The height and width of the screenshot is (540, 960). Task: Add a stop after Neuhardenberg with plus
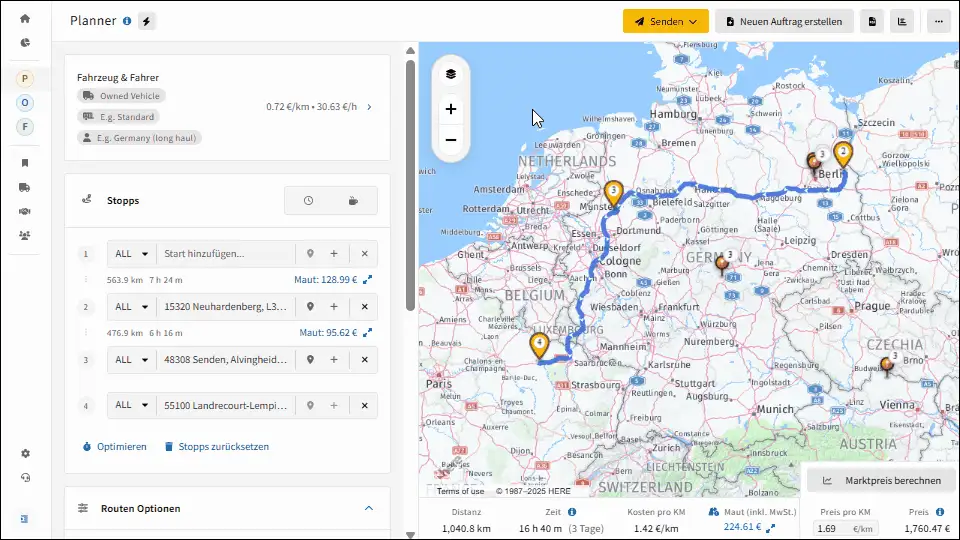click(x=334, y=307)
